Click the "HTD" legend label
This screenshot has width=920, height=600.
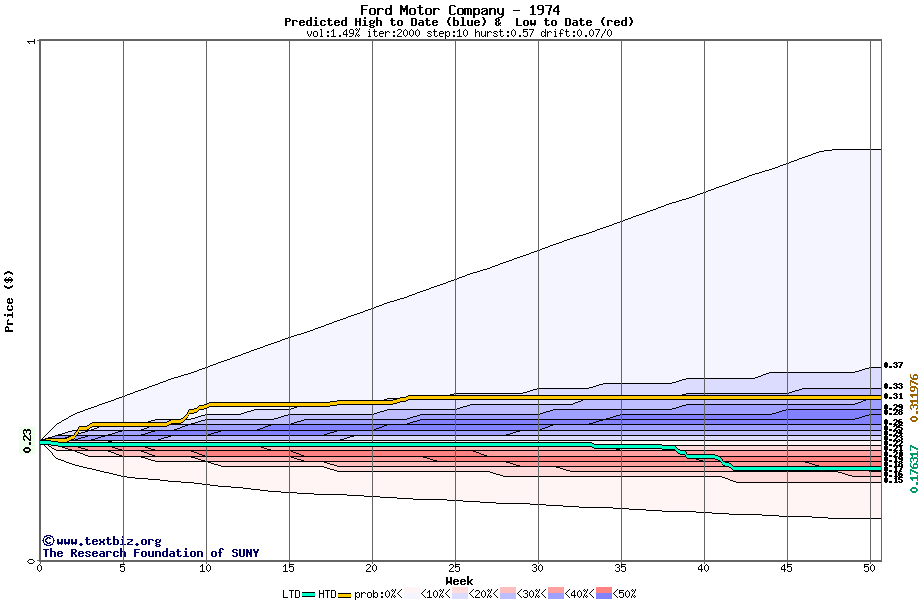point(327,594)
